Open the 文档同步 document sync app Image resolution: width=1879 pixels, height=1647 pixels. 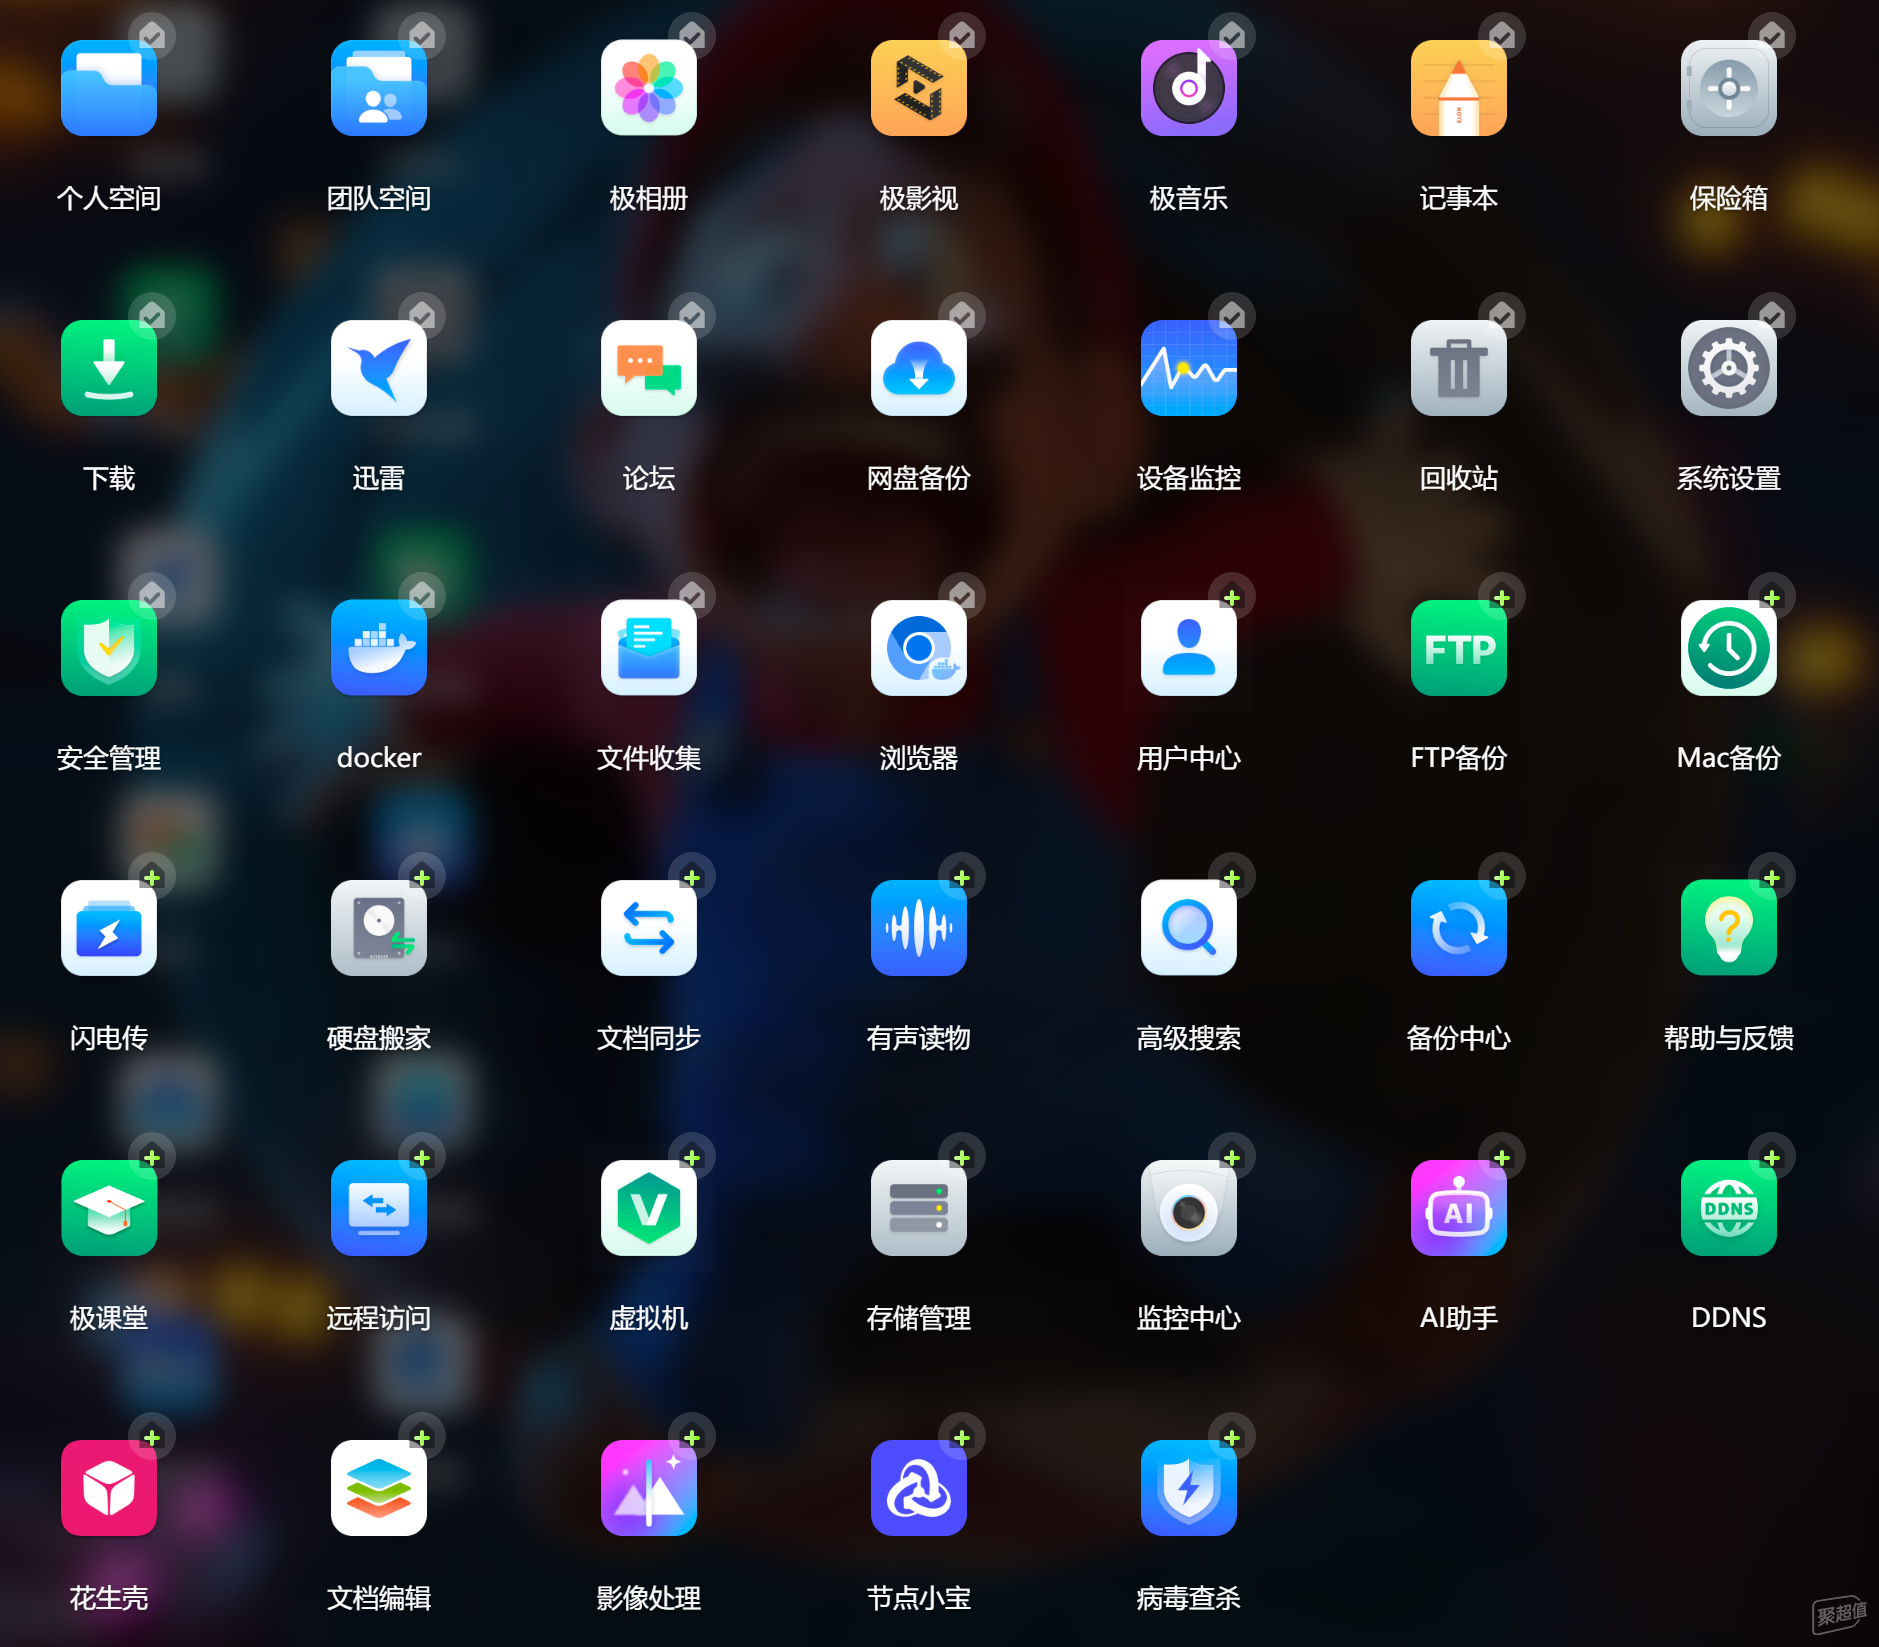pyautogui.click(x=649, y=928)
